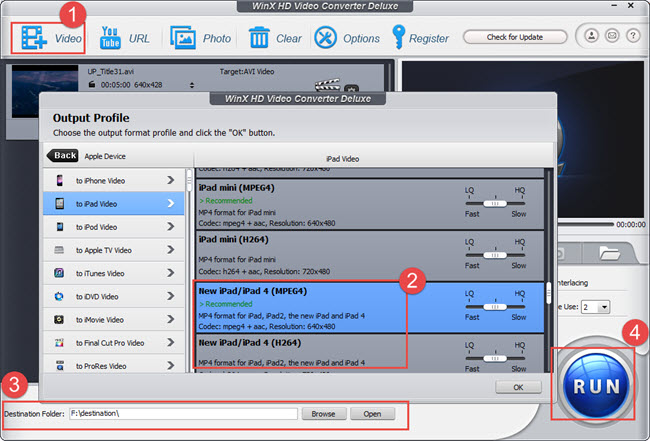Select to iPod Video category

tap(114, 227)
